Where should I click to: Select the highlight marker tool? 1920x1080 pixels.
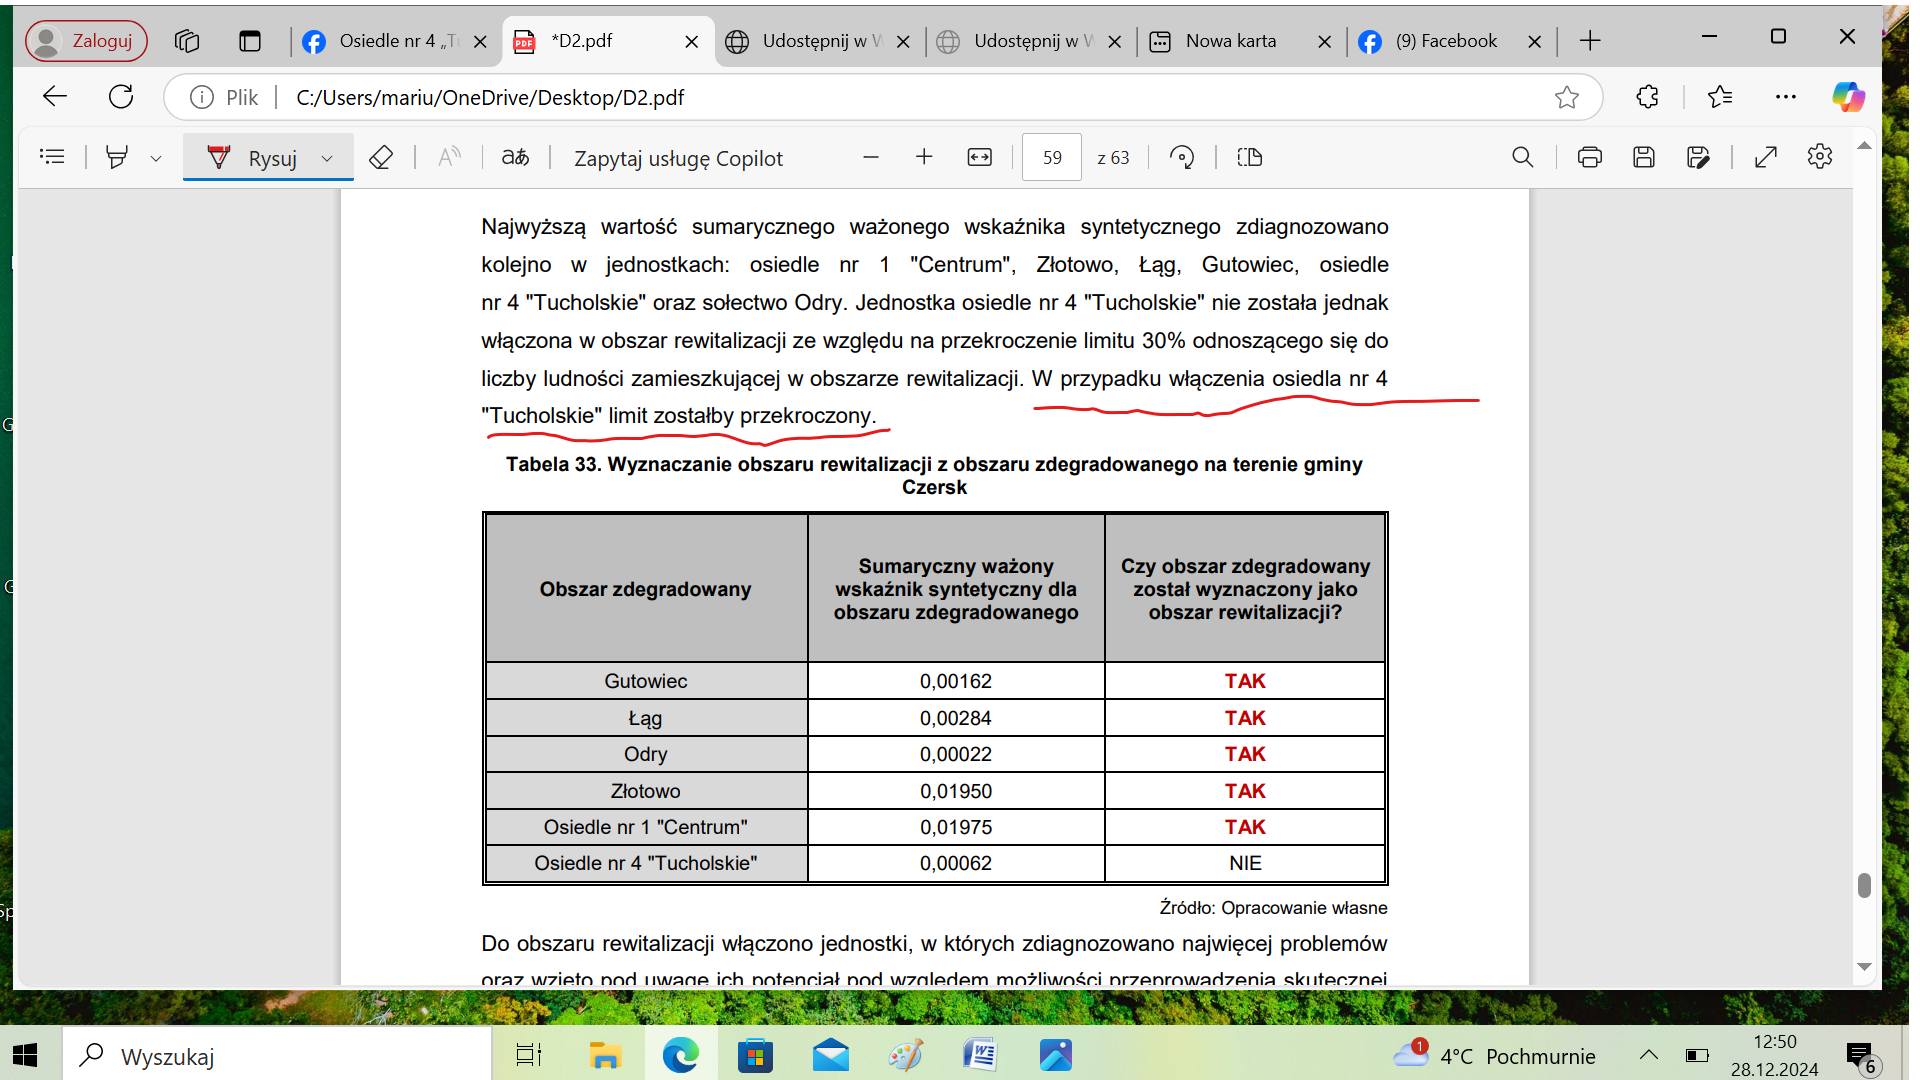pyautogui.click(x=117, y=157)
